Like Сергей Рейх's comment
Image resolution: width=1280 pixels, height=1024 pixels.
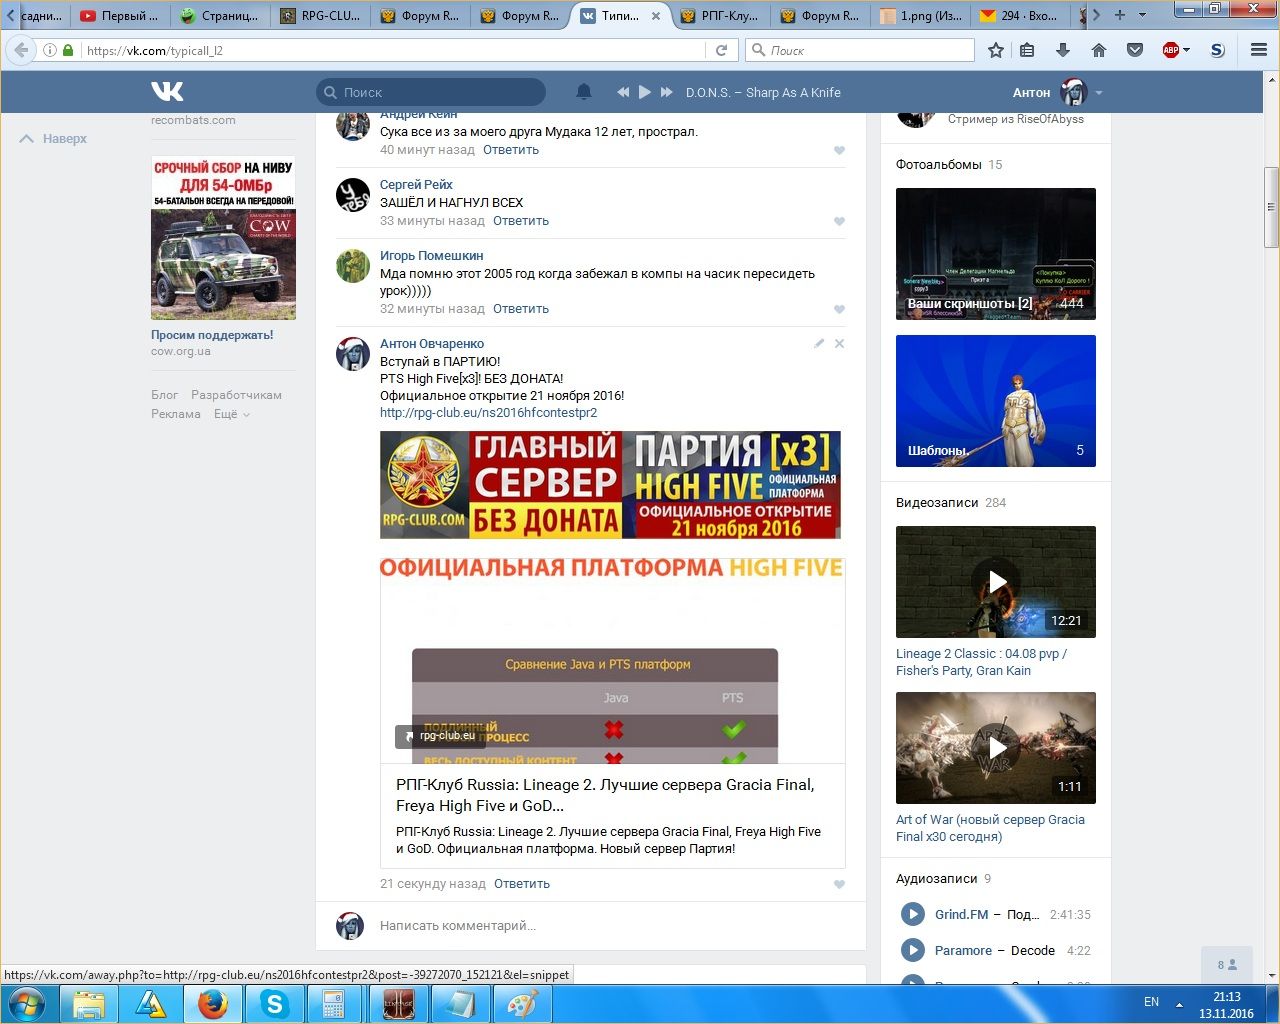[x=839, y=222]
